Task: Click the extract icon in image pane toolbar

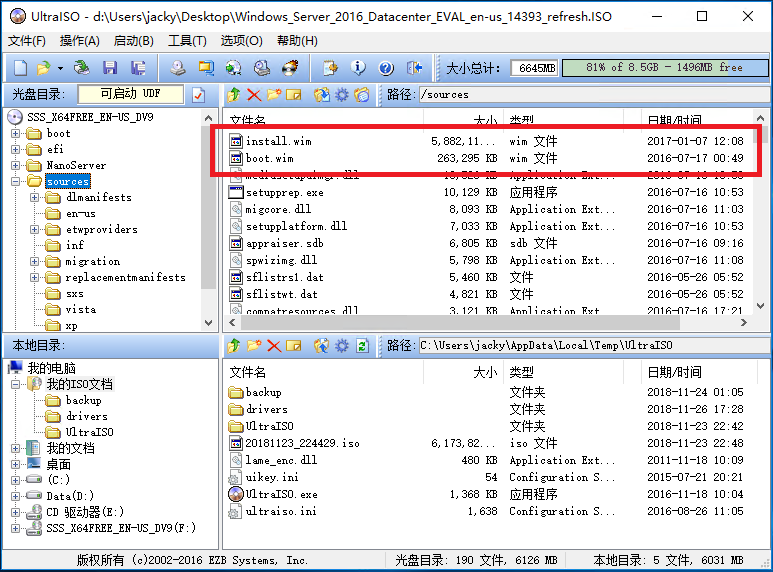Action: tap(321, 94)
